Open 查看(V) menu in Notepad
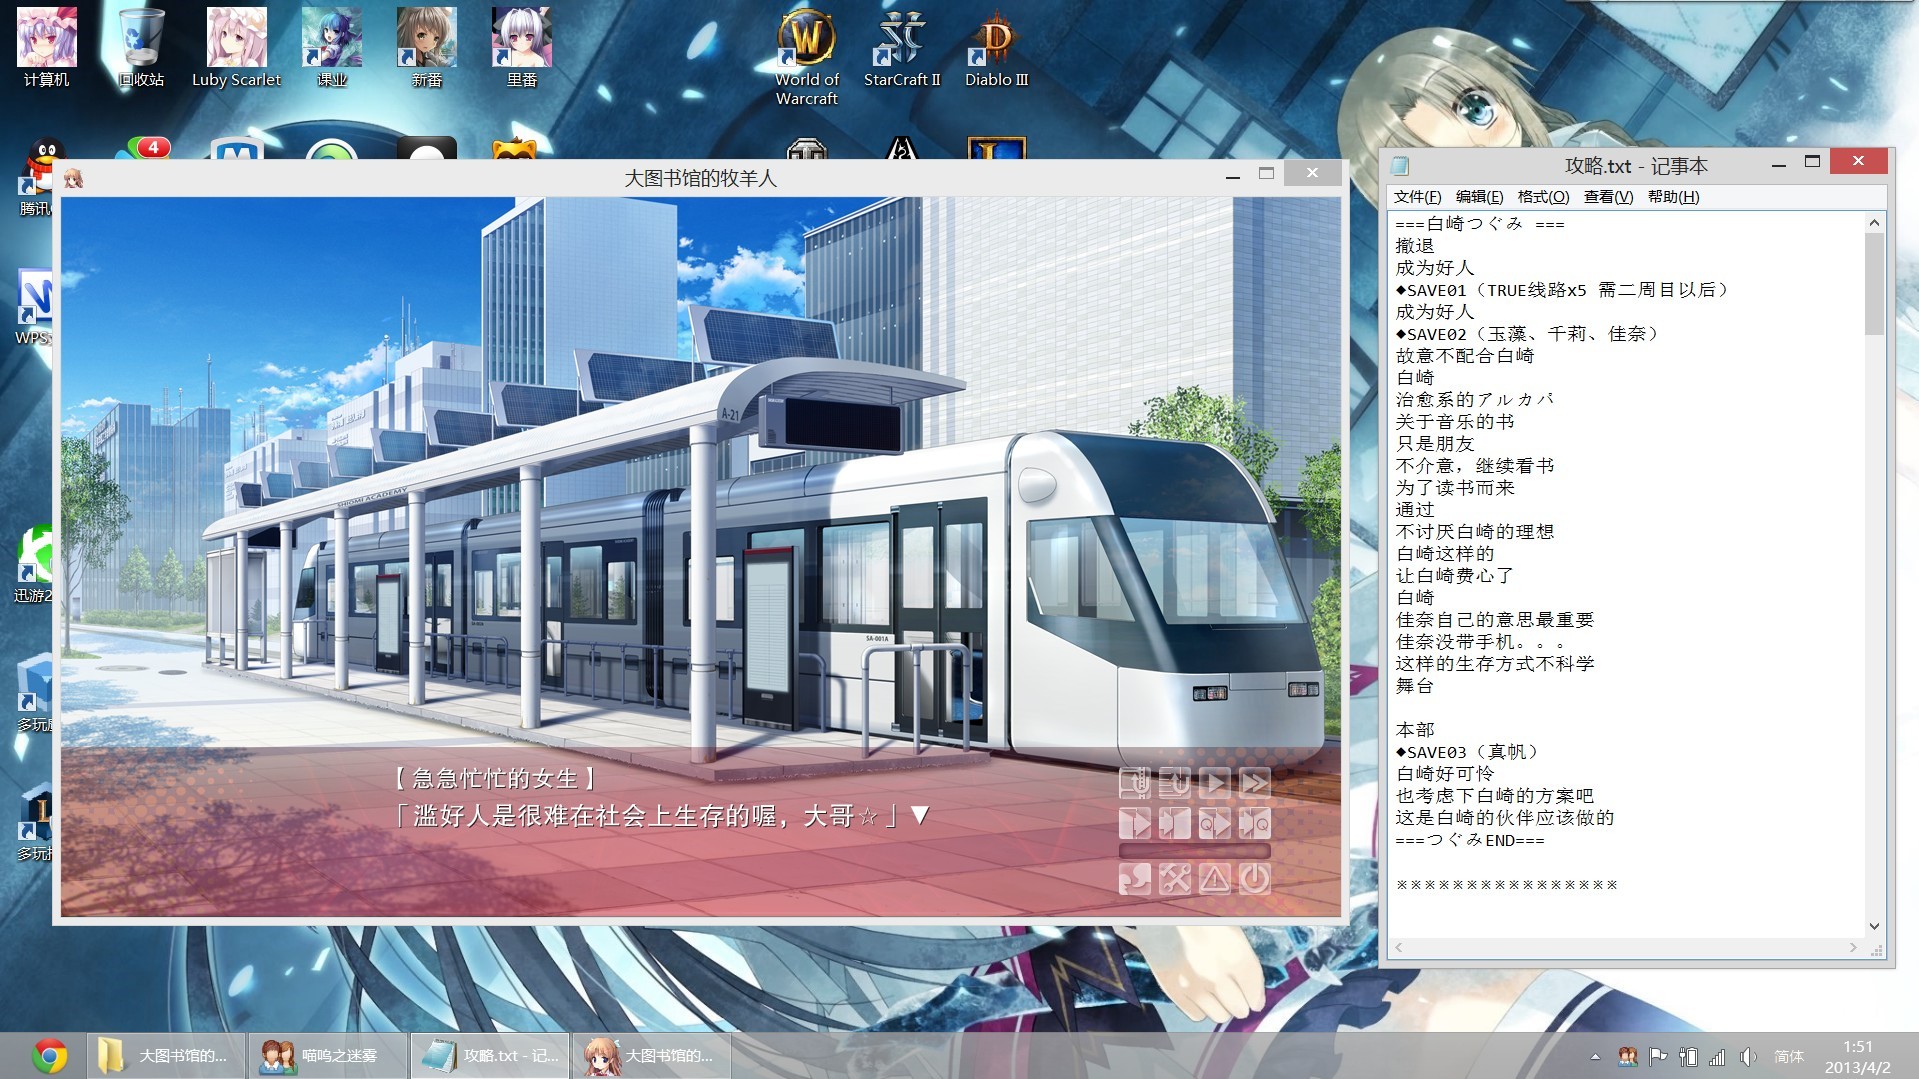Screen dimensions: 1919x1079 pos(1608,197)
